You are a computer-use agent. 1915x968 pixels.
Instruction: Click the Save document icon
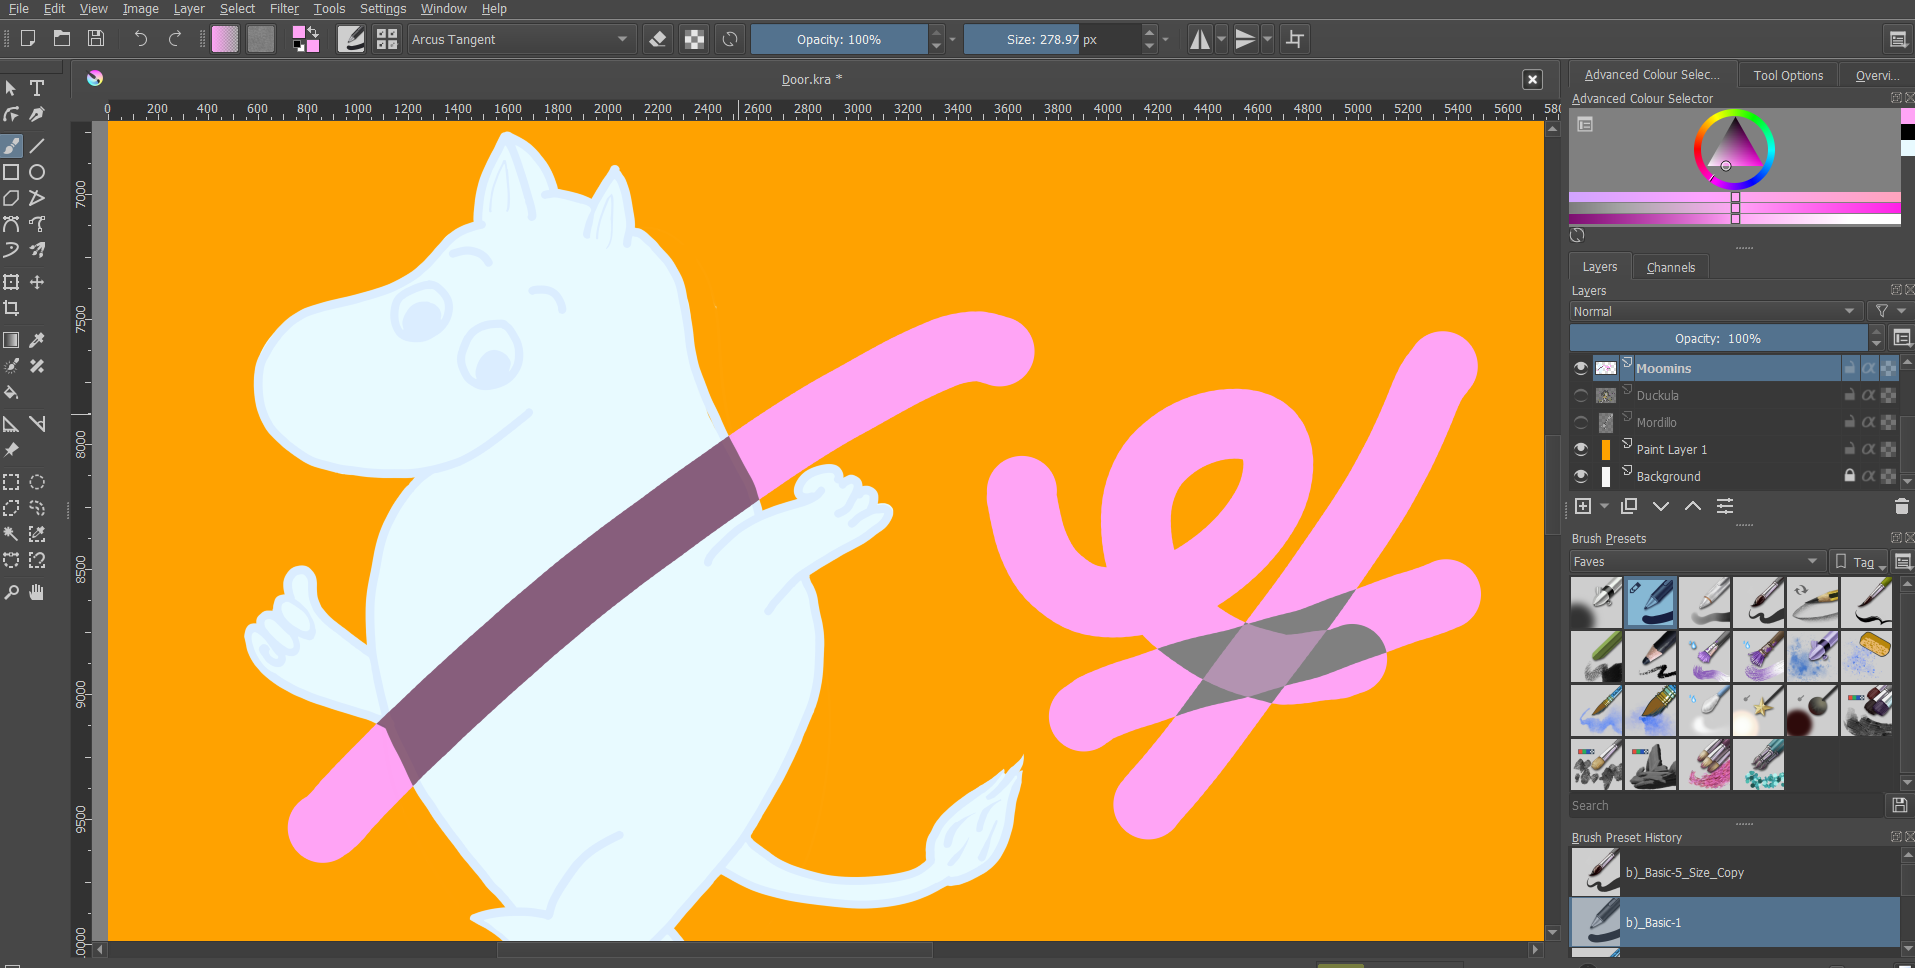click(96, 38)
